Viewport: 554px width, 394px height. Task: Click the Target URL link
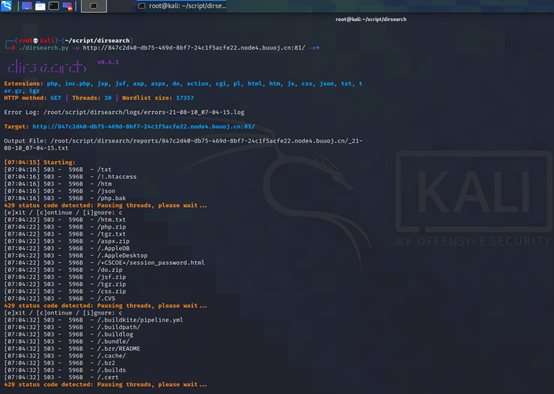point(143,127)
